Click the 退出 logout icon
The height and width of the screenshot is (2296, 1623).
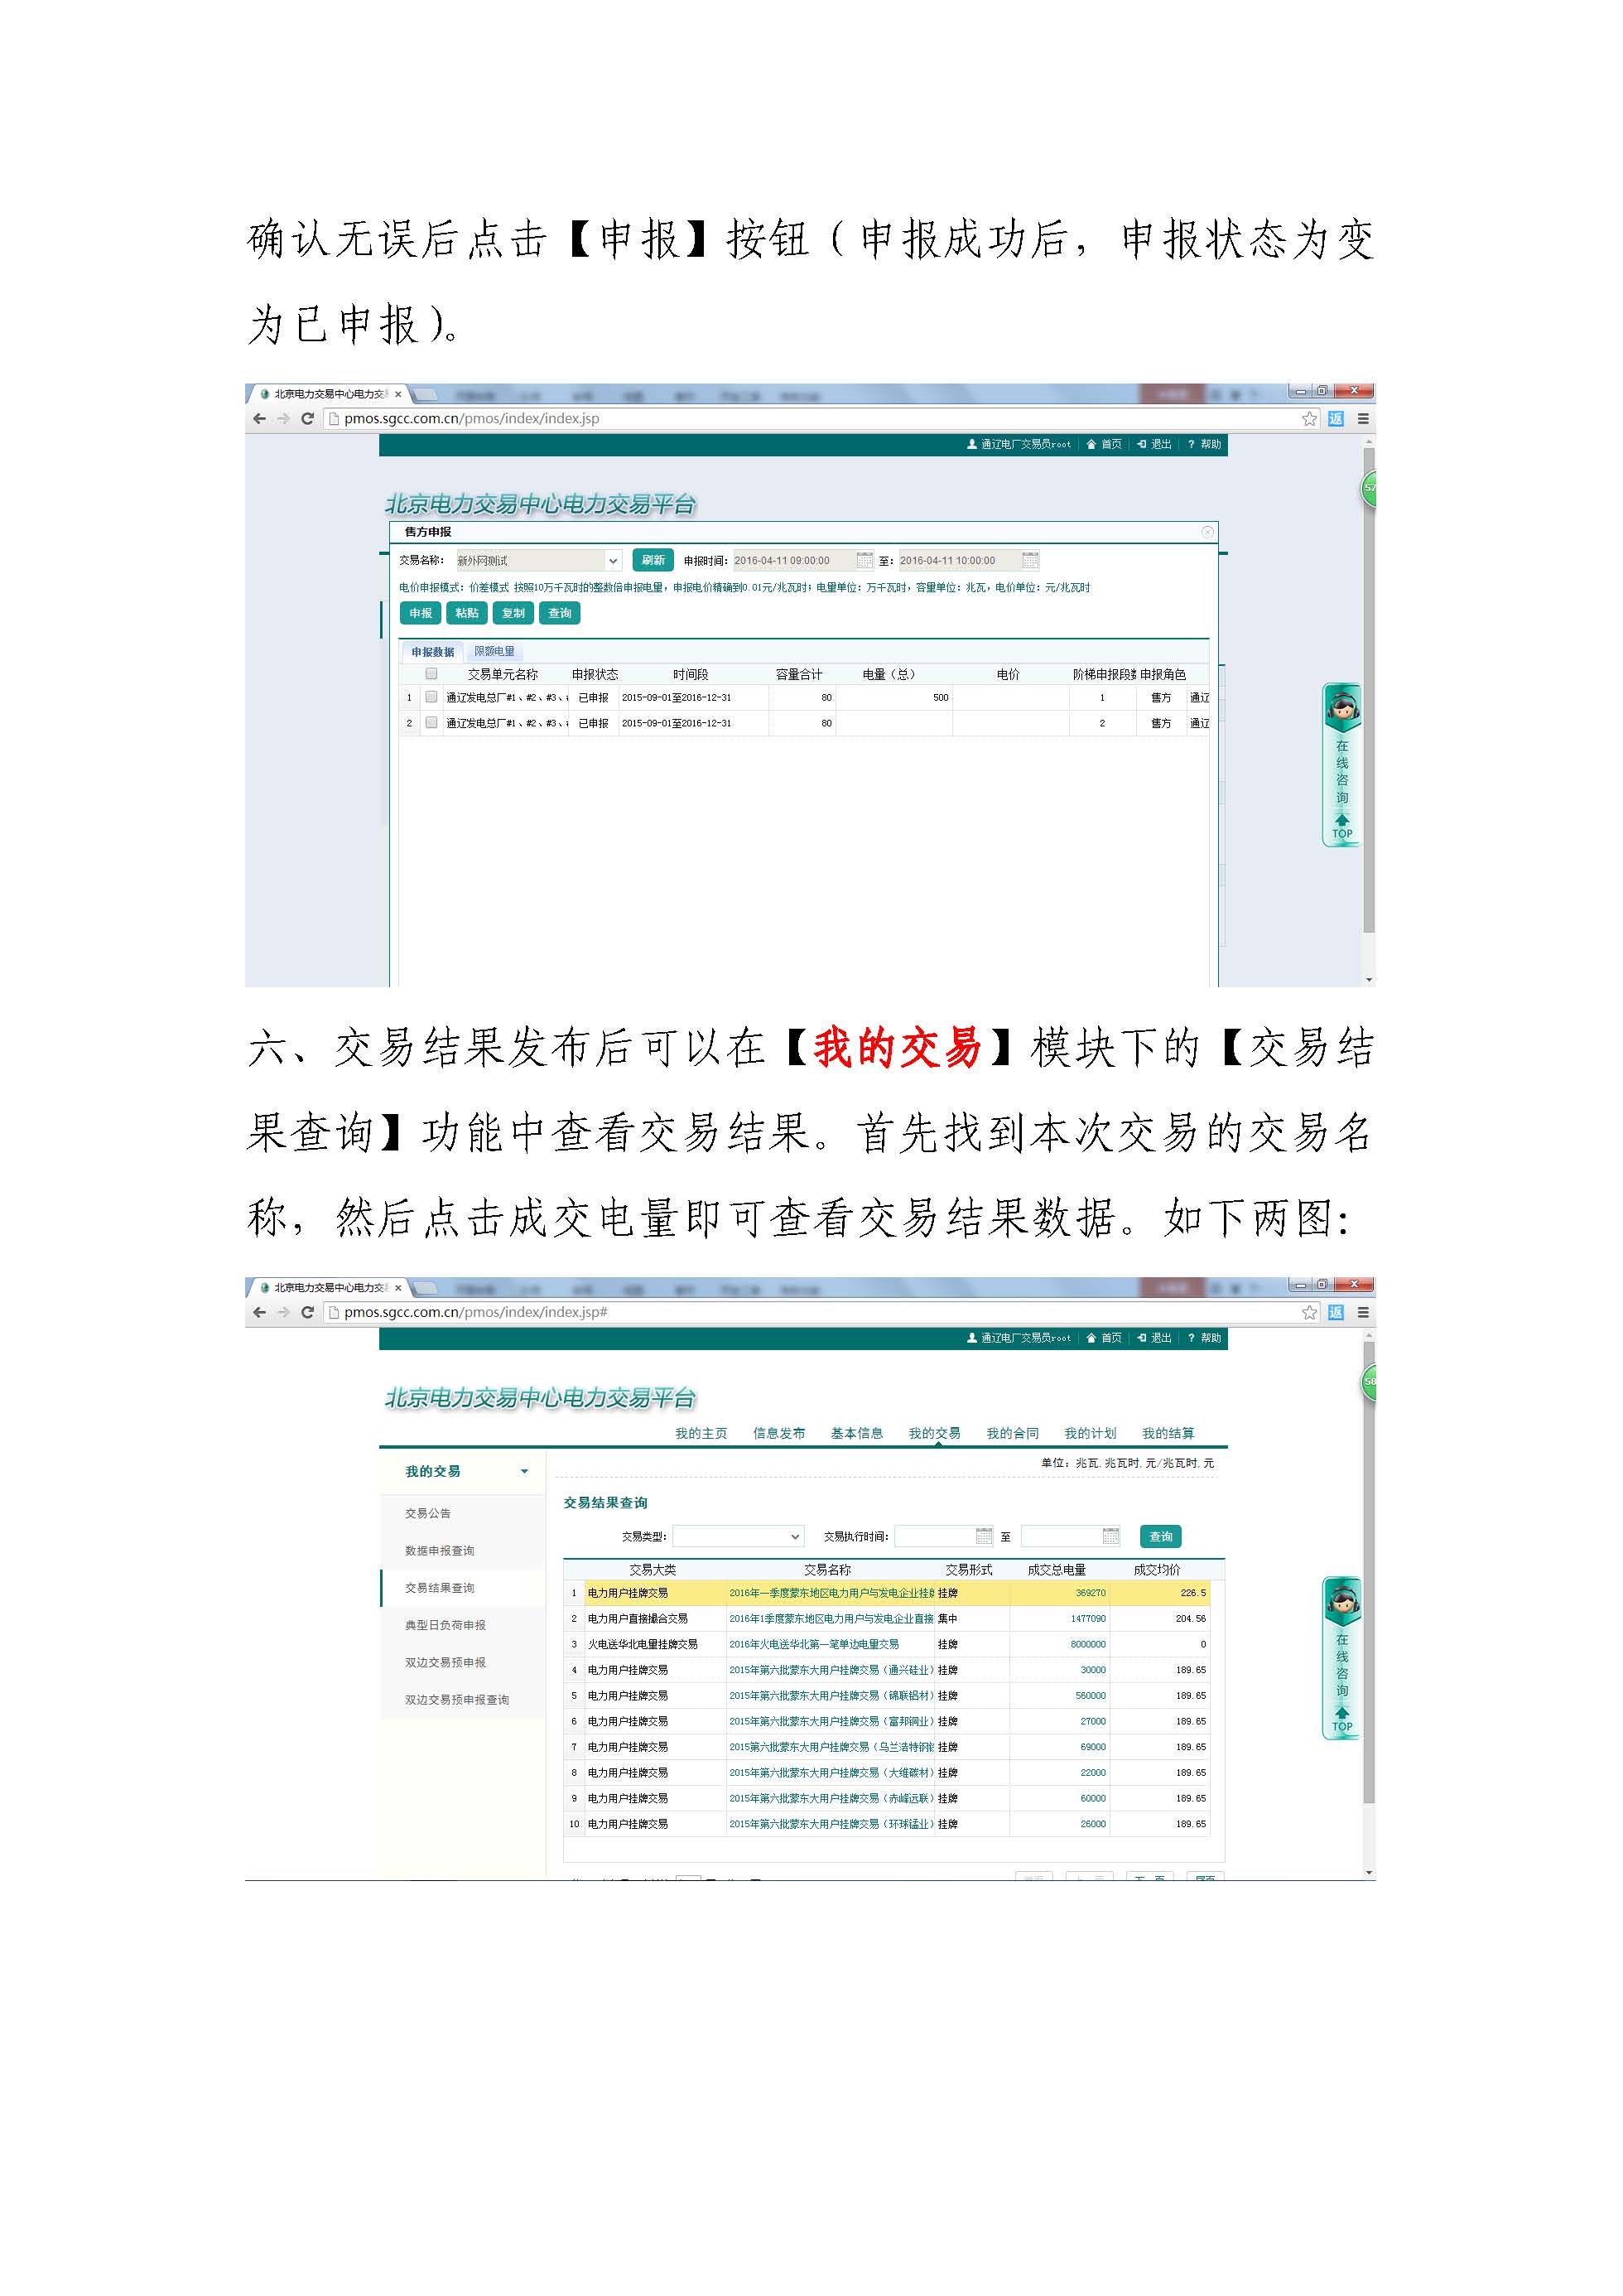tap(1141, 444)
